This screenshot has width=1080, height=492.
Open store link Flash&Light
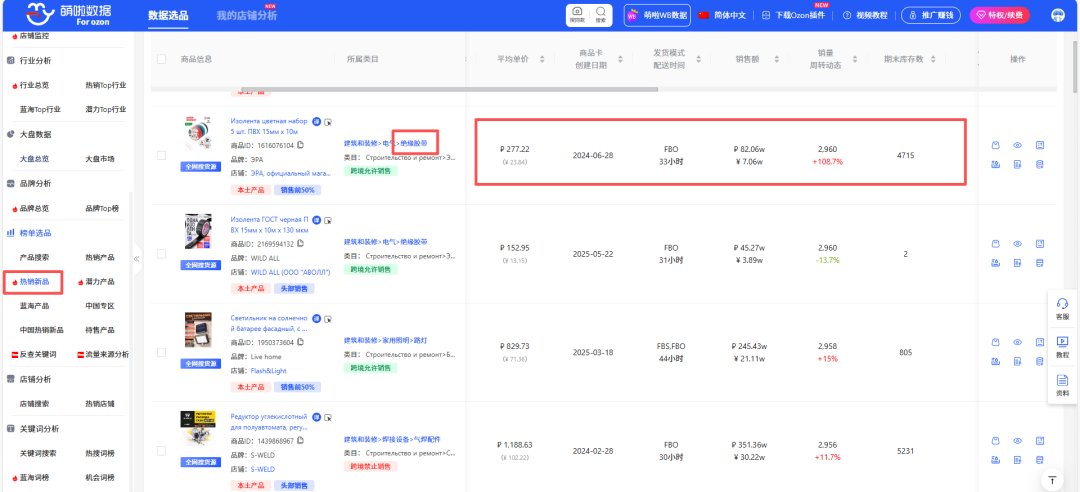[269, 369]
